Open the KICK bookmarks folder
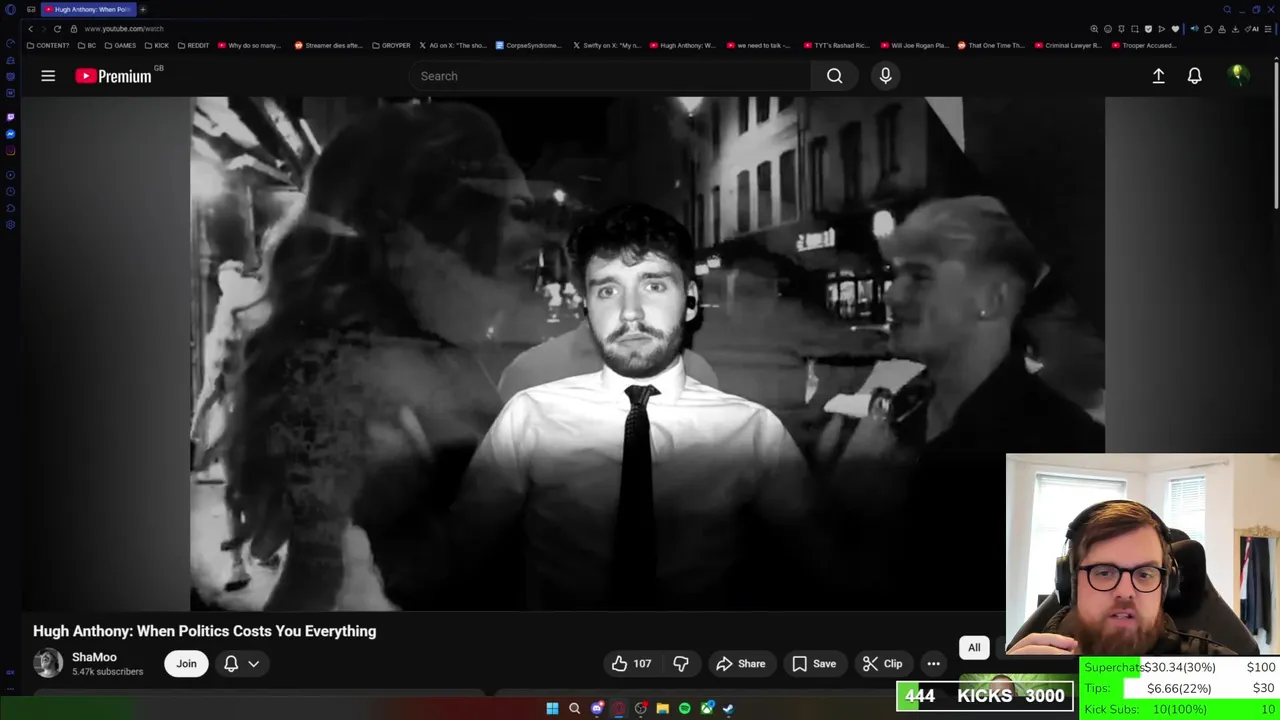1280x720 pixels. pos(157,45)
